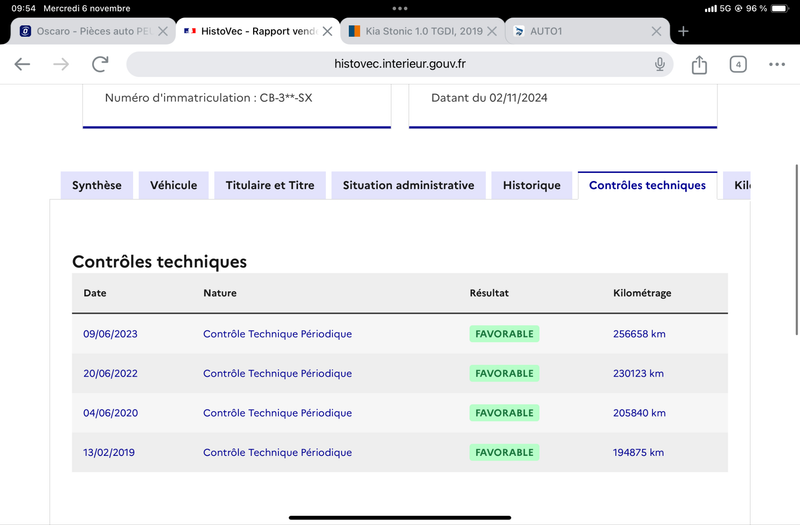
Task: Select the 194875 km mileage value
Action: pyautogui.click(x=638, y=453)
